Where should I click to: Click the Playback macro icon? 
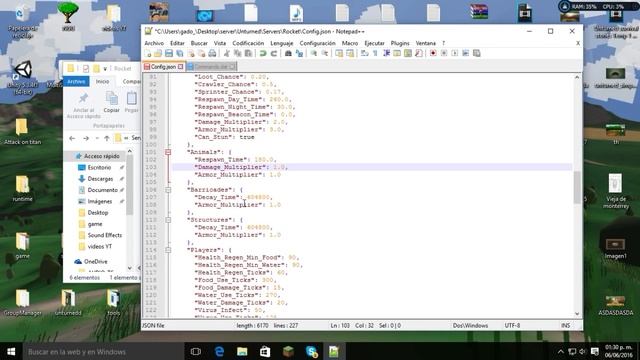(455, 53)
